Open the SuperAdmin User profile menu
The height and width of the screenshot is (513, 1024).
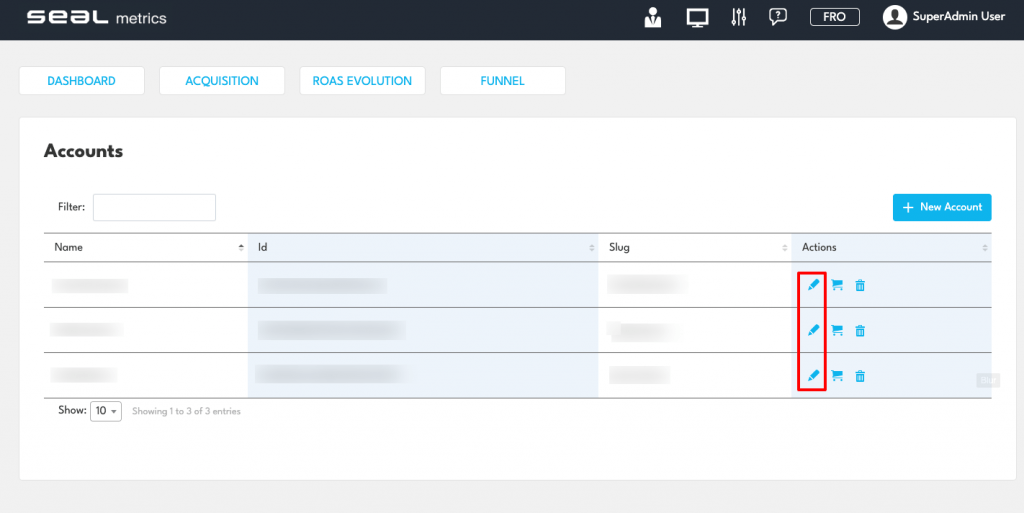944,17
